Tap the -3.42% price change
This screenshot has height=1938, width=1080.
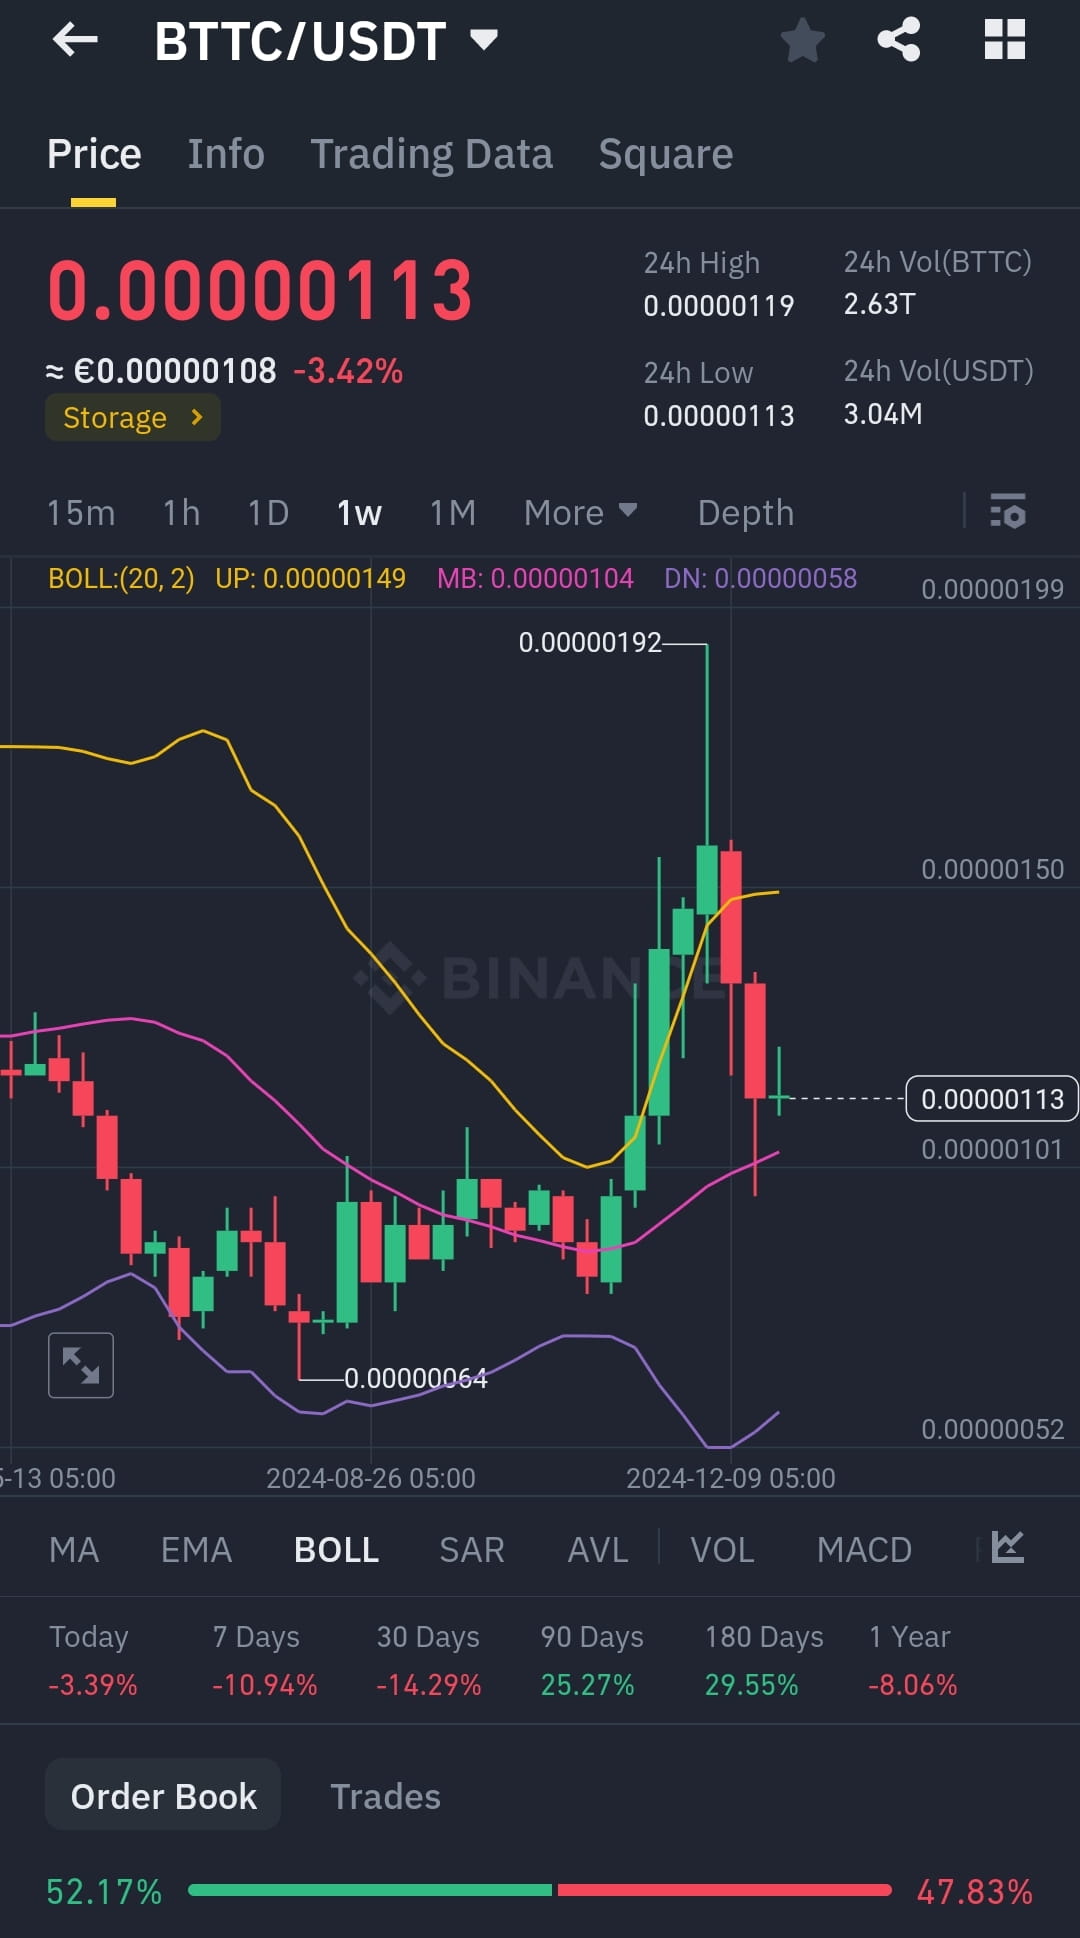[x=348, y=371]
